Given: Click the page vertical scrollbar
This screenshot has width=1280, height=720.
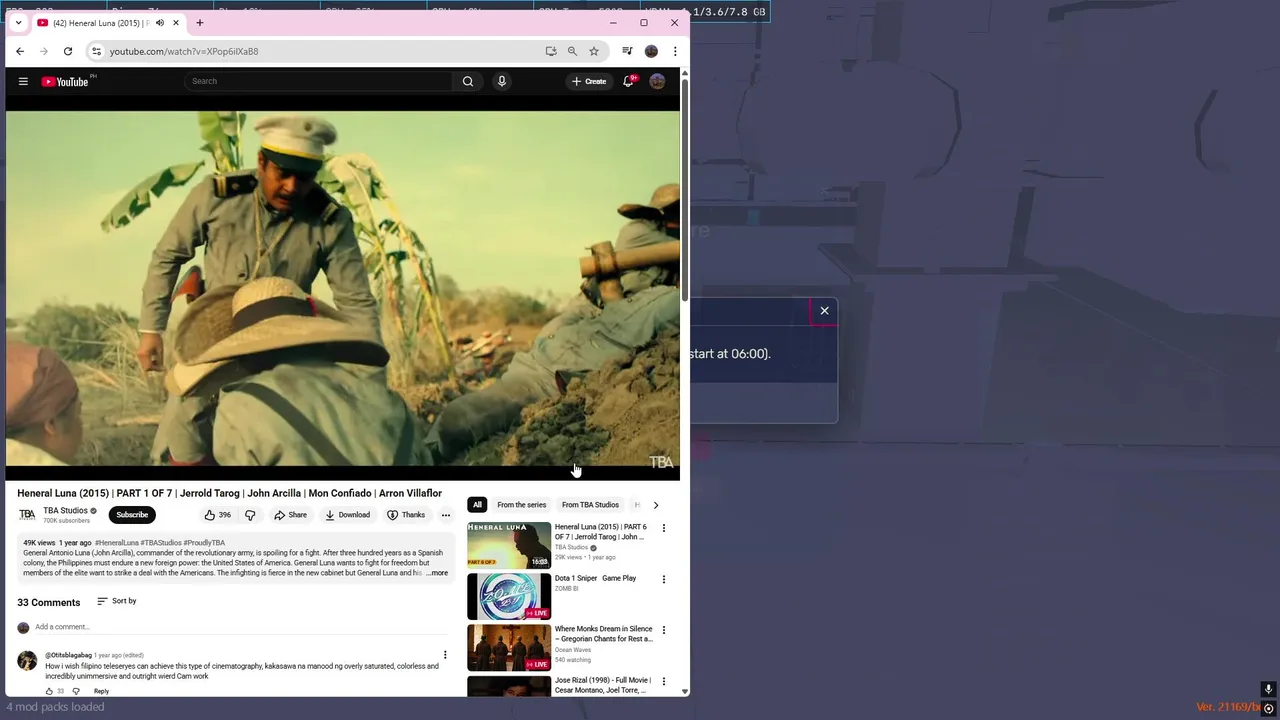Looking at the screenshot, I should pos(685,190).
